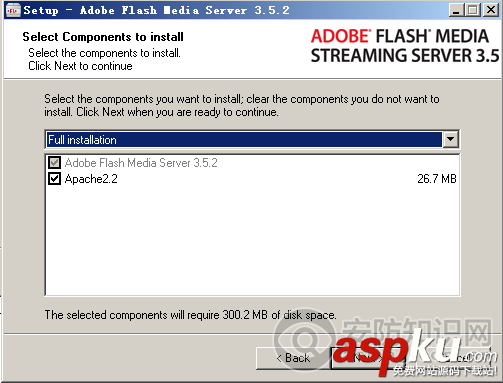Screen dimensions: 503x383
Task: Go to the previous step with Back
Action: click(x=293, y=358)
